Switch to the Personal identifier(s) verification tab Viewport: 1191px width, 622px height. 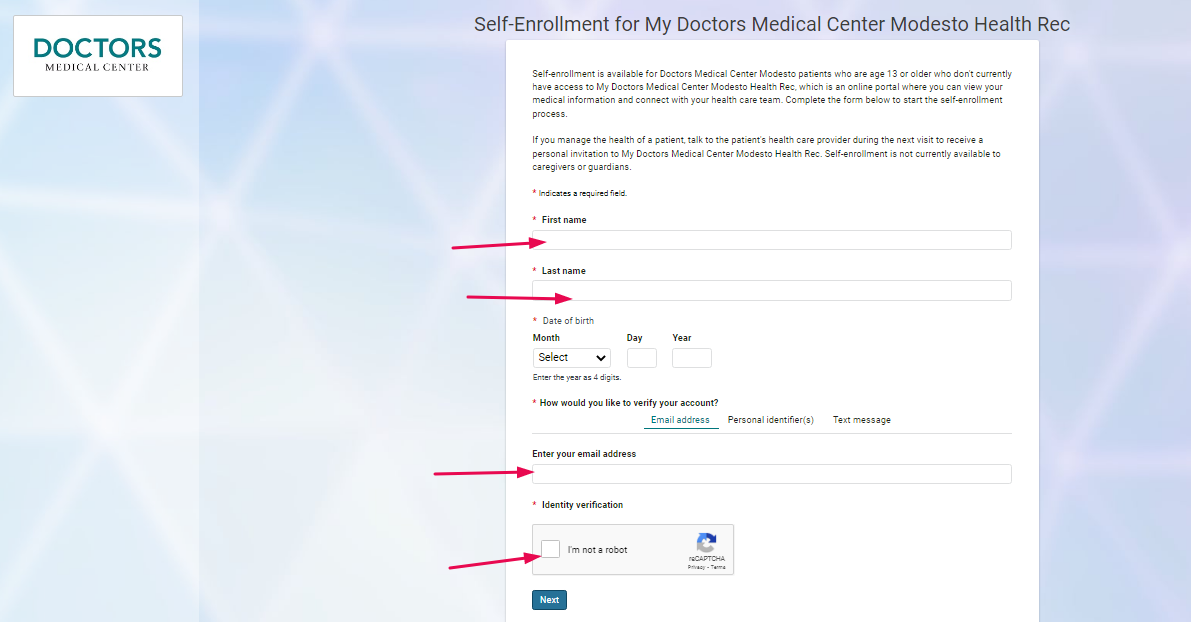coord(770,419)
